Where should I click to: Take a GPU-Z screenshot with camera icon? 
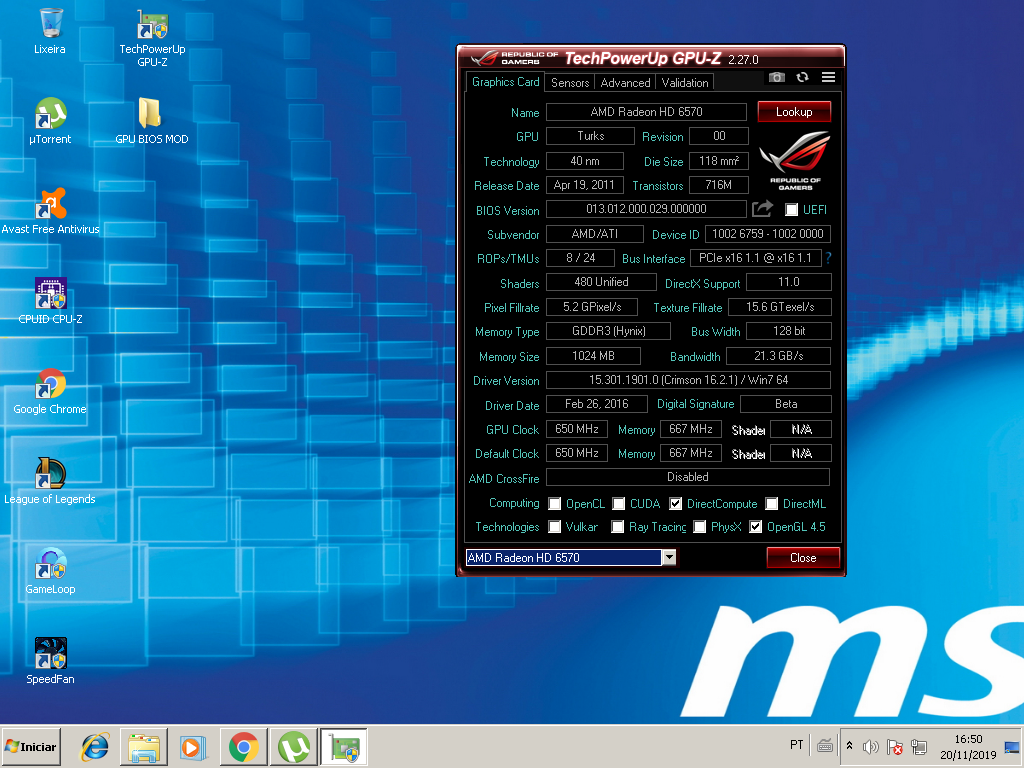coord(776,77)
